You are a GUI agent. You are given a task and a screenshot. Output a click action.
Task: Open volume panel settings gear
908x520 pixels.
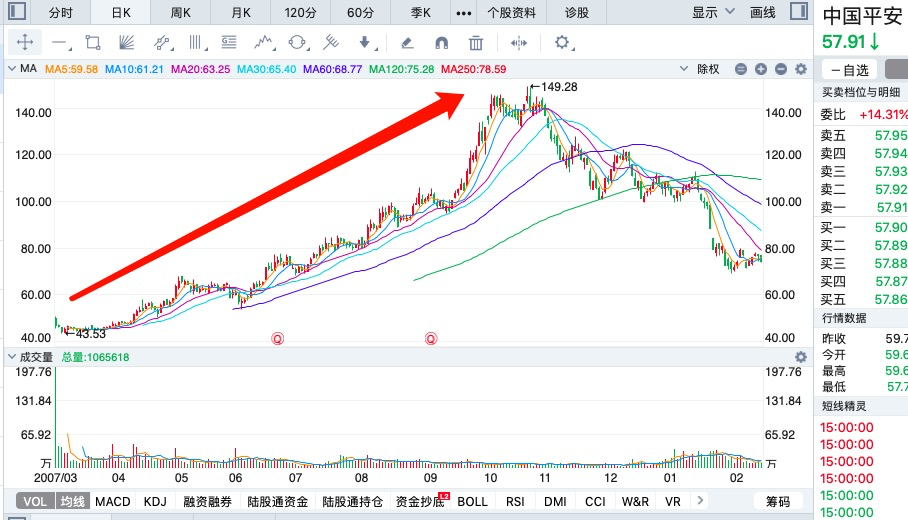pyautogui.click(x=800, y=357)
